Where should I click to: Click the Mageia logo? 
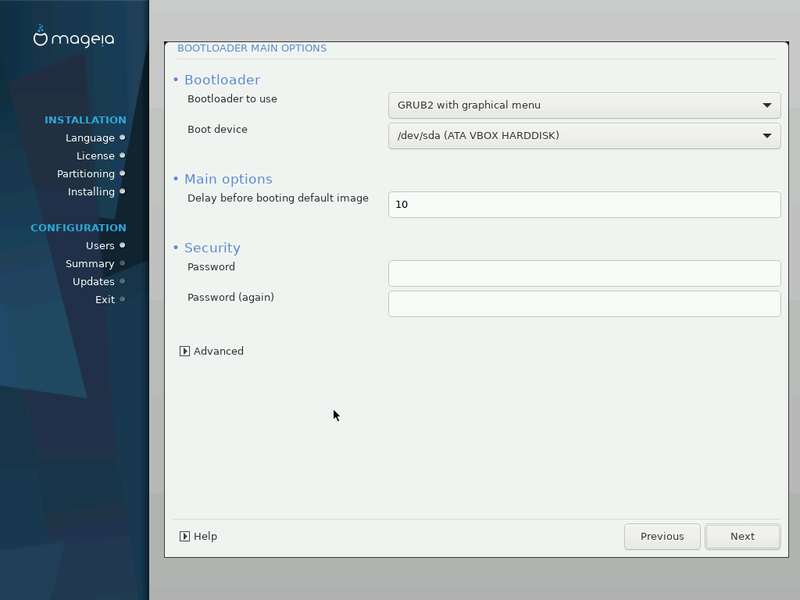(74, 37)
